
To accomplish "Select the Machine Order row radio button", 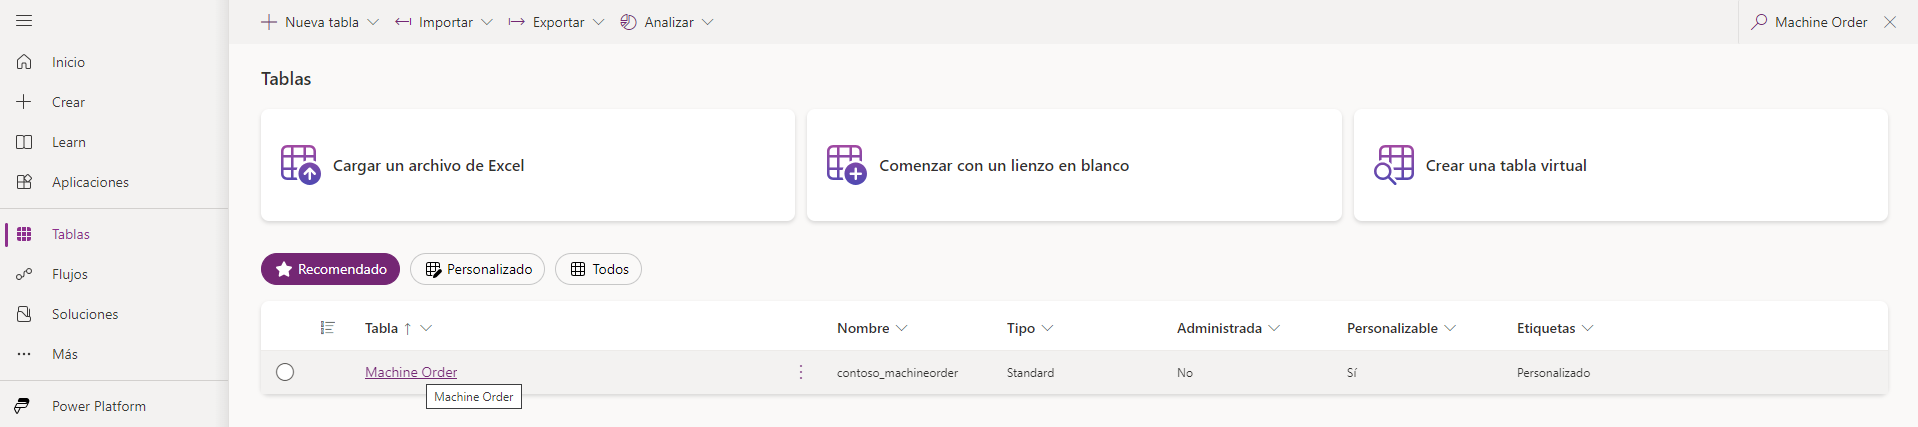I will pos(285,372).
